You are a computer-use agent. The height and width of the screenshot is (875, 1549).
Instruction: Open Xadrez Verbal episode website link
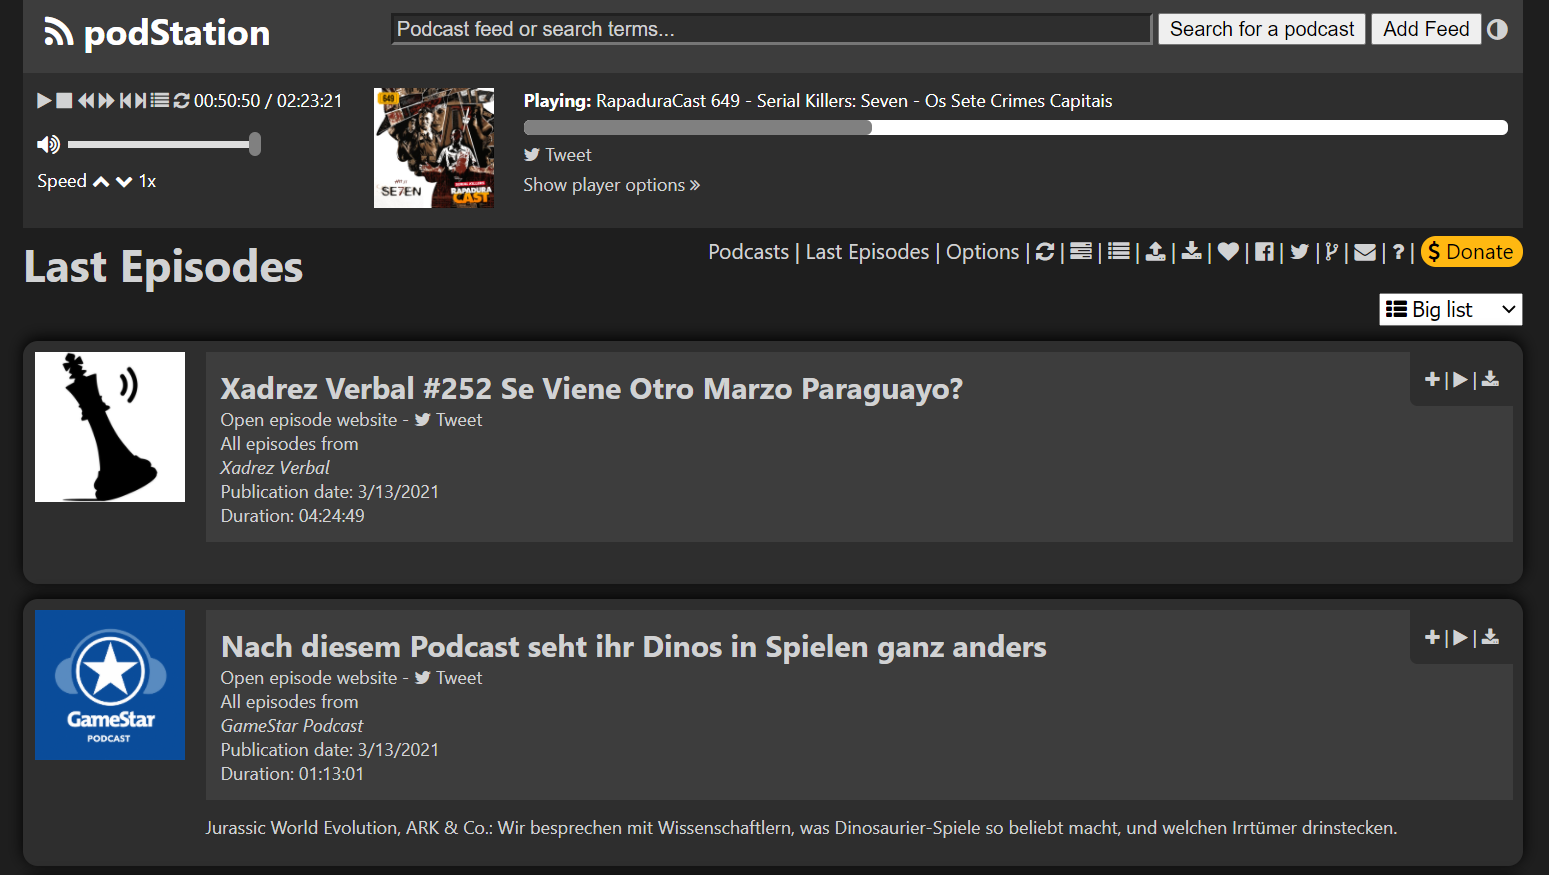[x=309, y=419]
